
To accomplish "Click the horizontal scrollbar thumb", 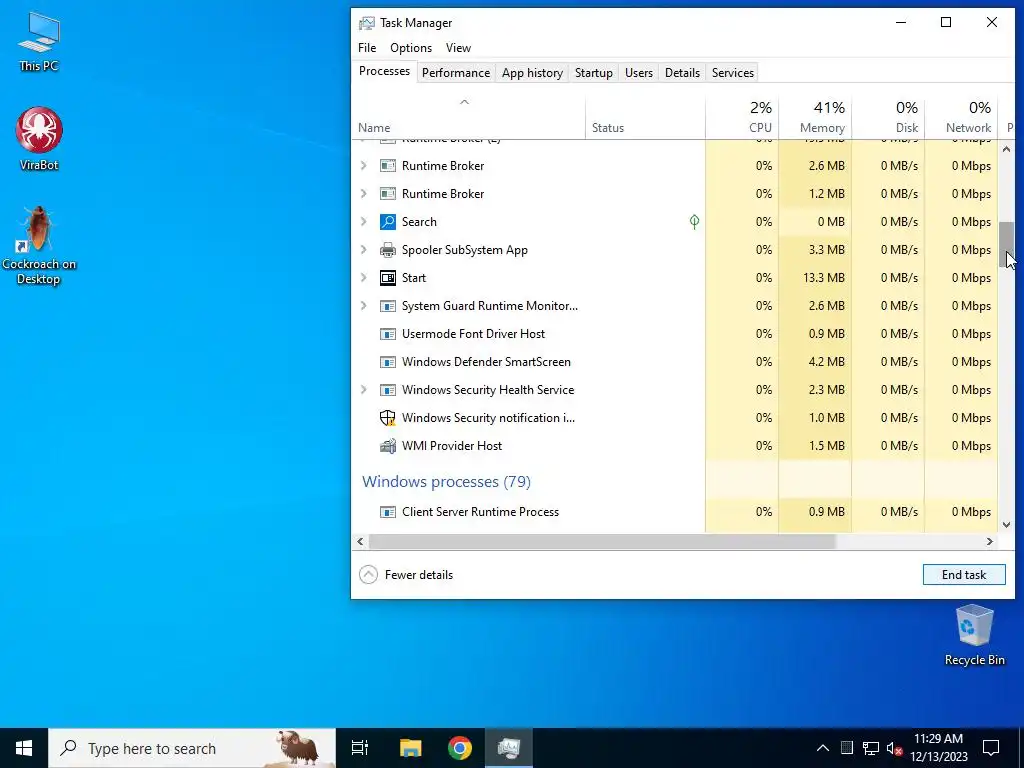I will tap(601, 541).
